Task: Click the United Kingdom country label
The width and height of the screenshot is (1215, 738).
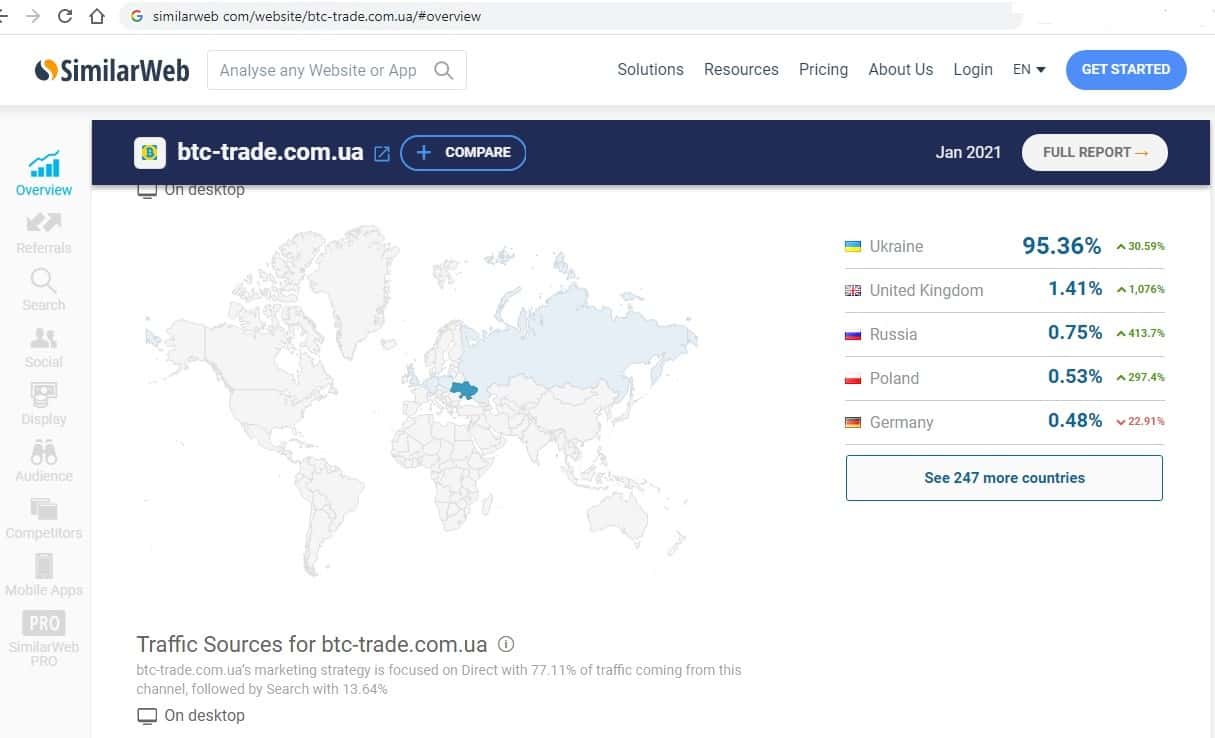Action: (x=926, y=290)
